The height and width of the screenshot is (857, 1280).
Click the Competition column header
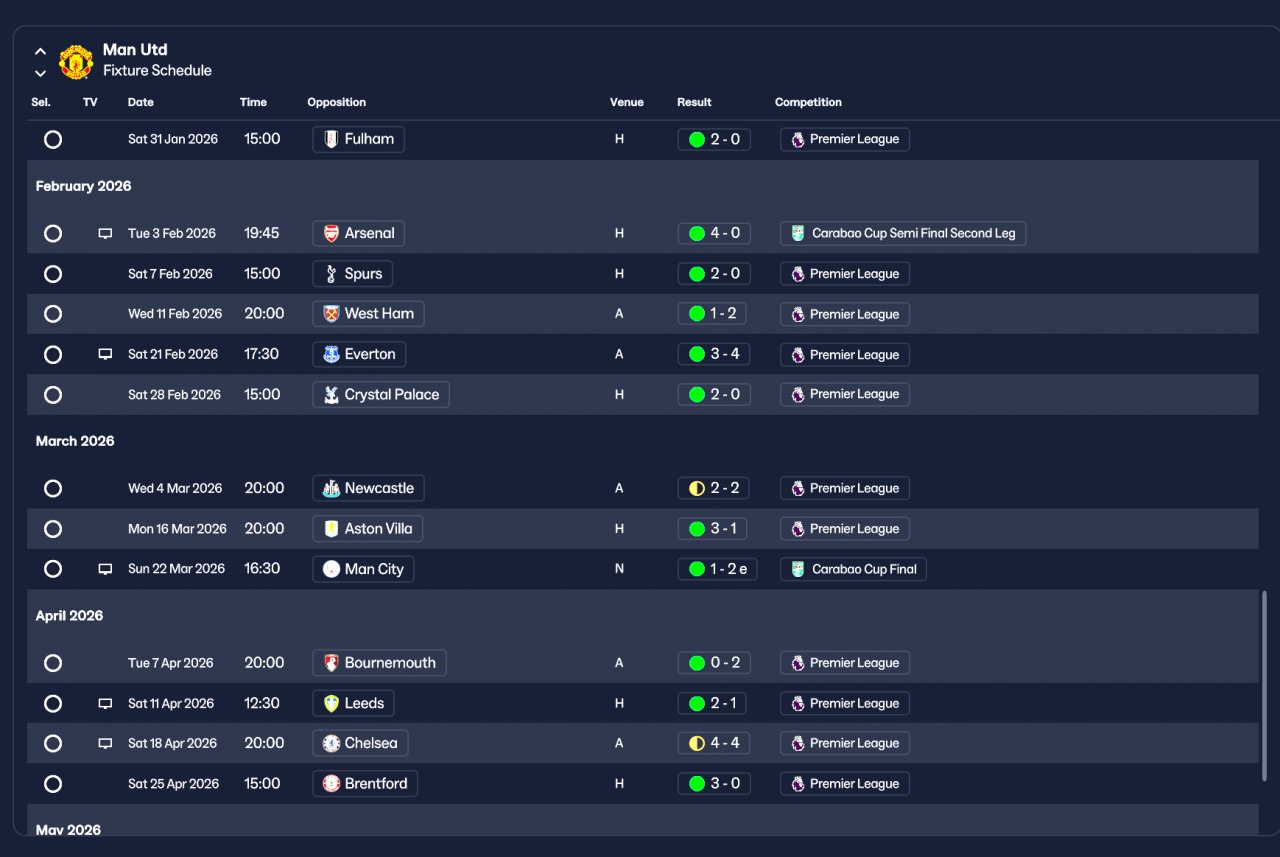pyautogui.click(x=808, y=102)
